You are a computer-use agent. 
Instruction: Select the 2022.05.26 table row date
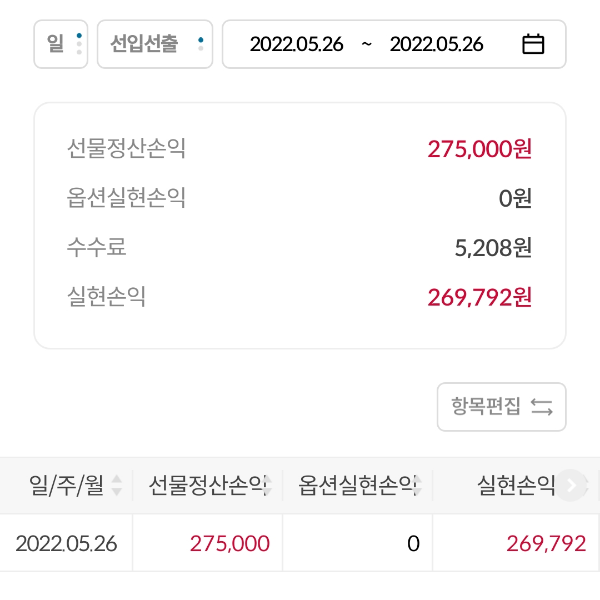pyautogui.click(x=66, y=543)
